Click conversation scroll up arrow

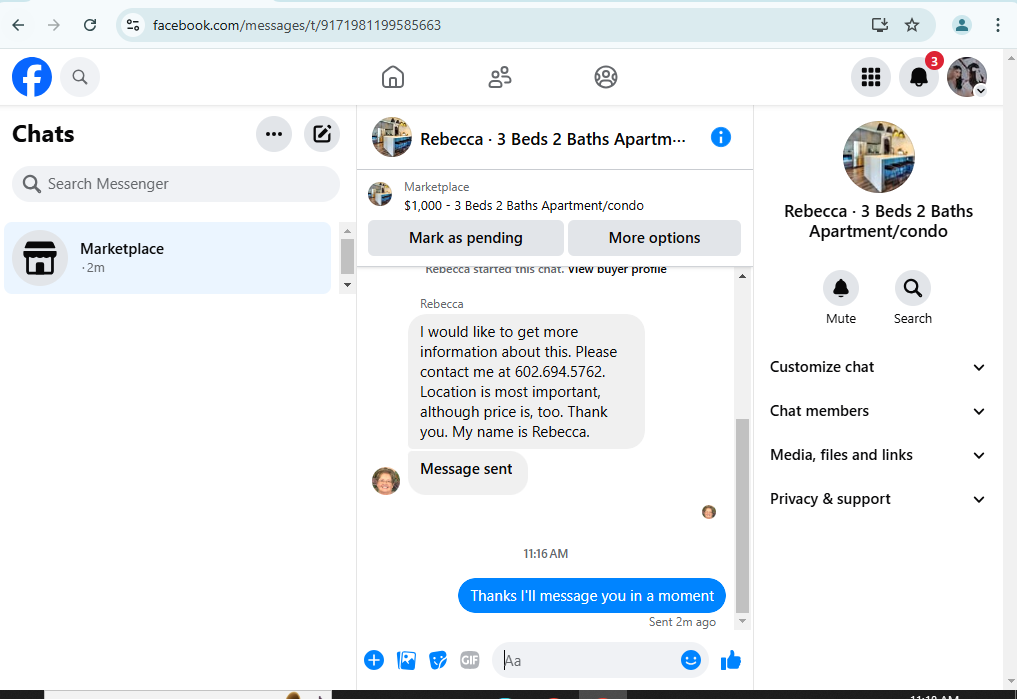click(743, 276)
